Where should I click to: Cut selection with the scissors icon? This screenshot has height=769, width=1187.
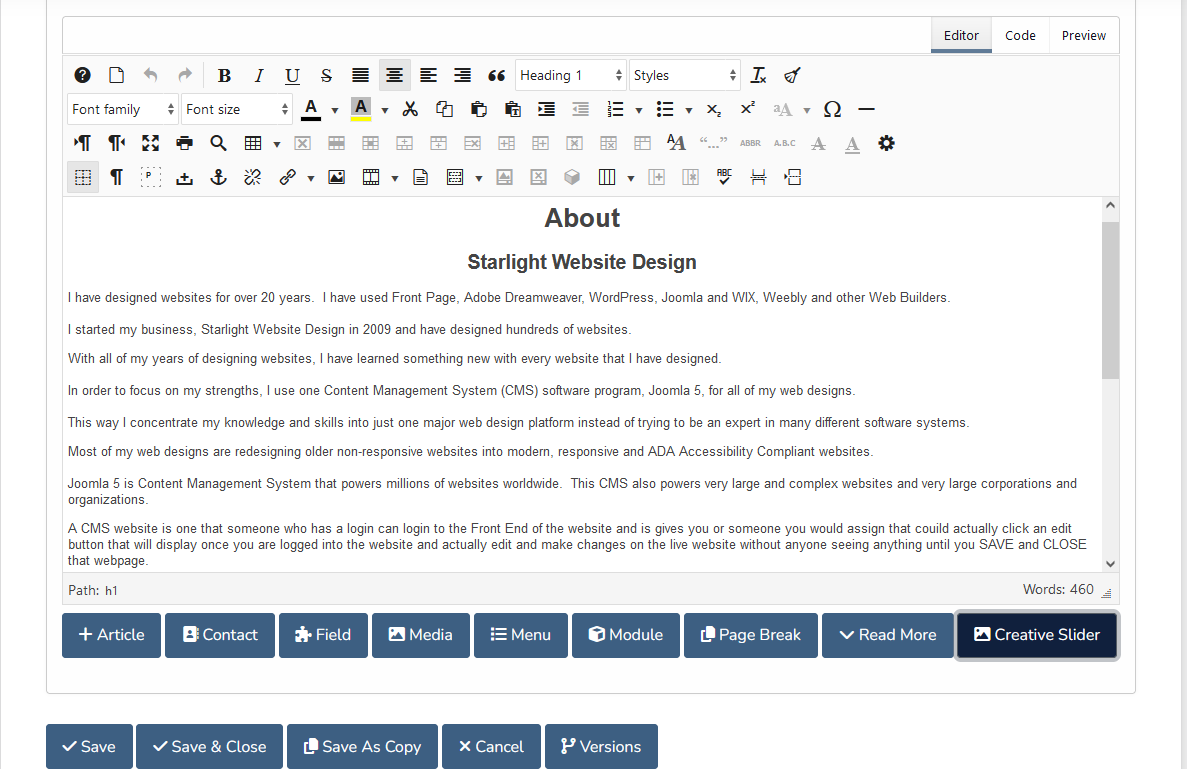(x=410, y=109)
